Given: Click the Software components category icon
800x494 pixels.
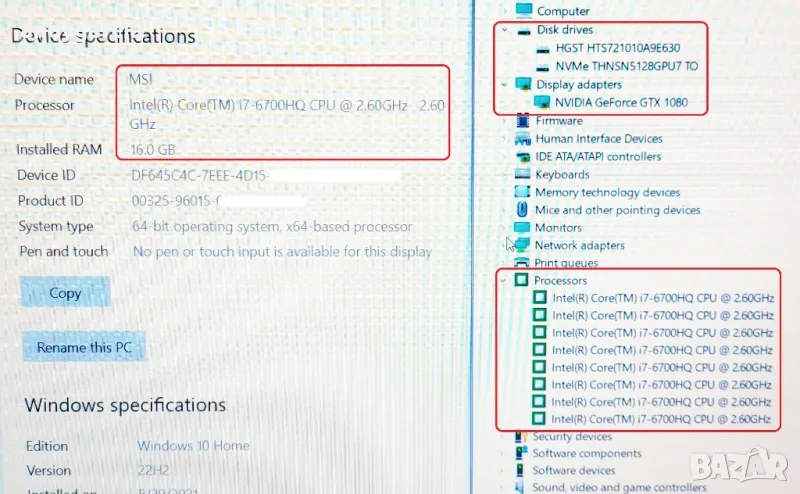Looking at the screenshot, I should tap(521, 453).
